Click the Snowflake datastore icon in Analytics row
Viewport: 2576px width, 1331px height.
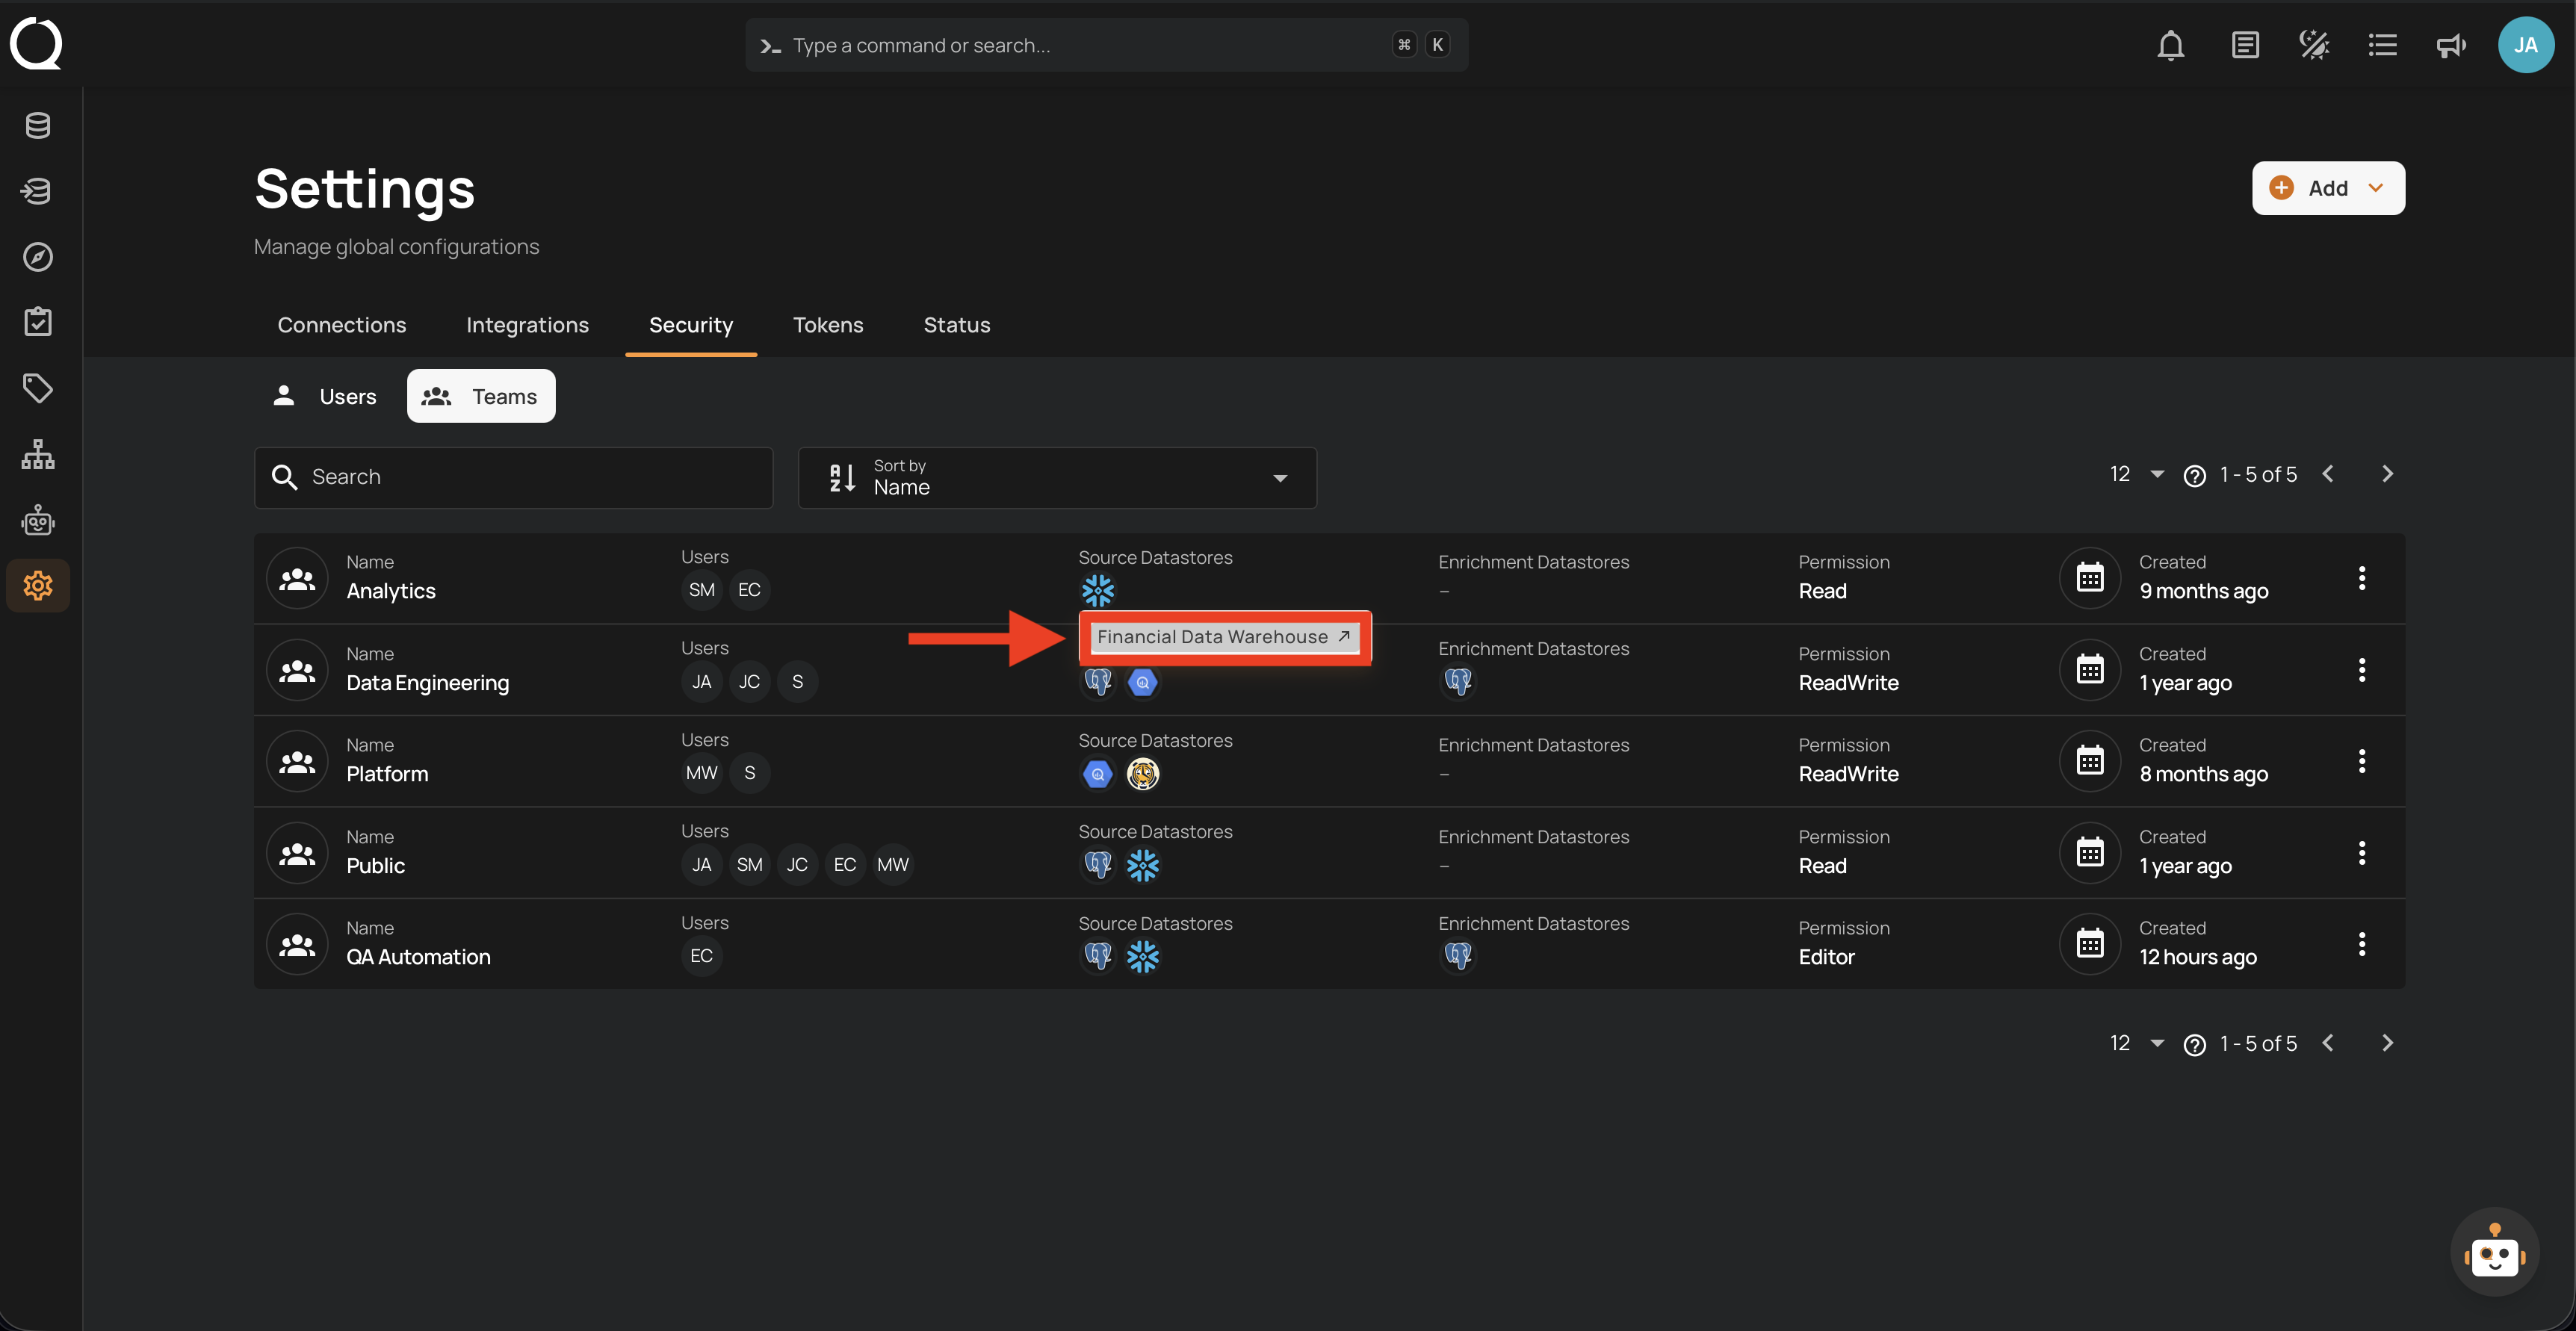click(x=1098, y=590)
